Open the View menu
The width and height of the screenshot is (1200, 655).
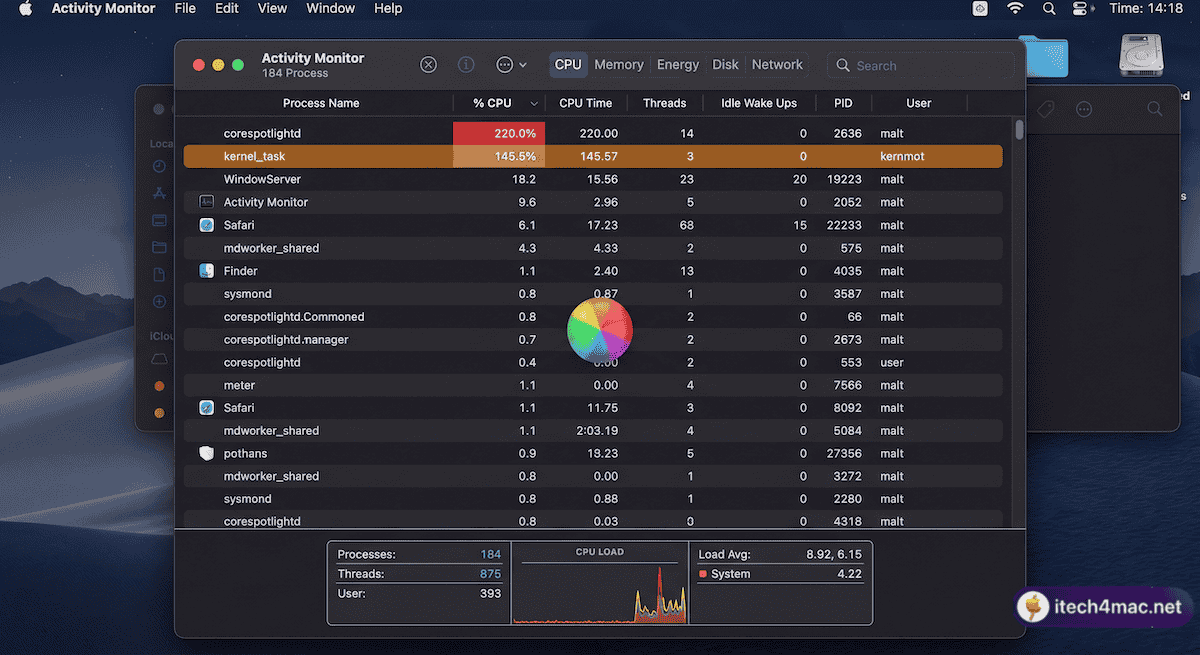pos(272,9)
